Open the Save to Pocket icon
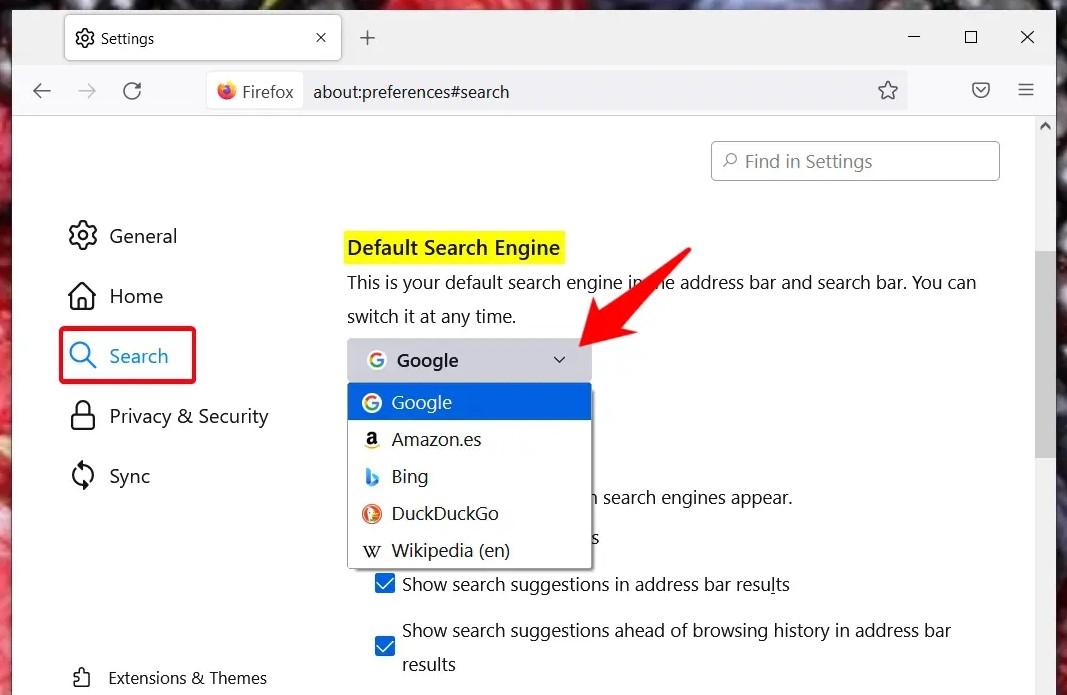Screen dimensions: 1067x695 (x=981, y=91)
